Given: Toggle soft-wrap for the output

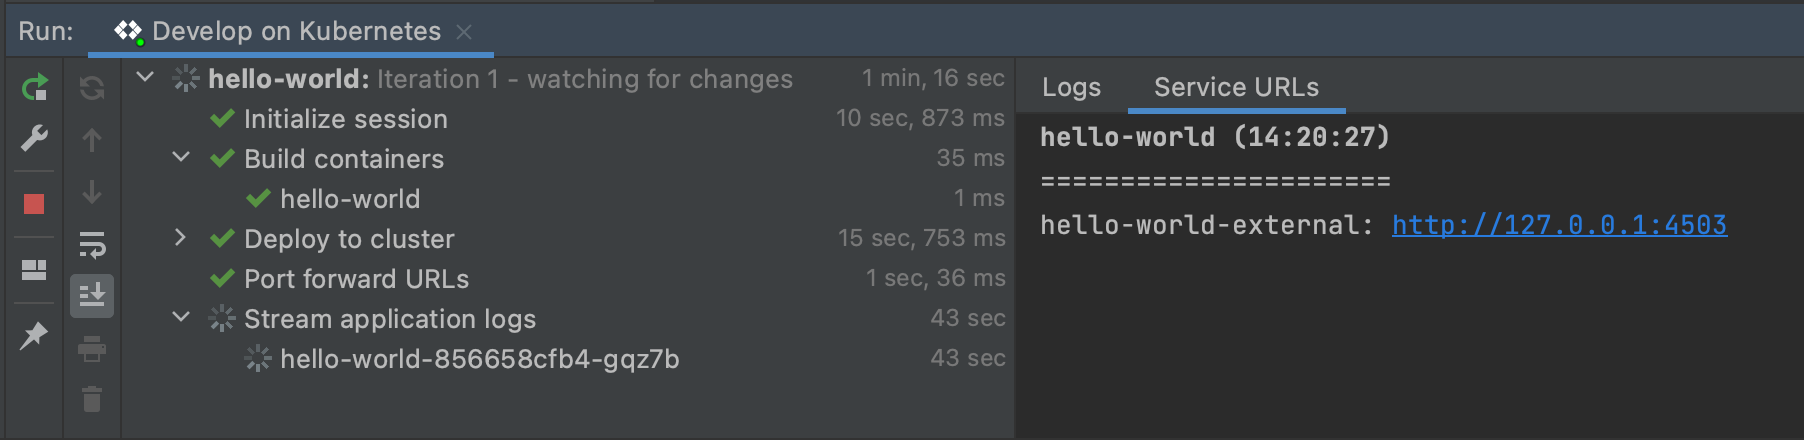Looking at the screenshot, I should pos(92,244).
